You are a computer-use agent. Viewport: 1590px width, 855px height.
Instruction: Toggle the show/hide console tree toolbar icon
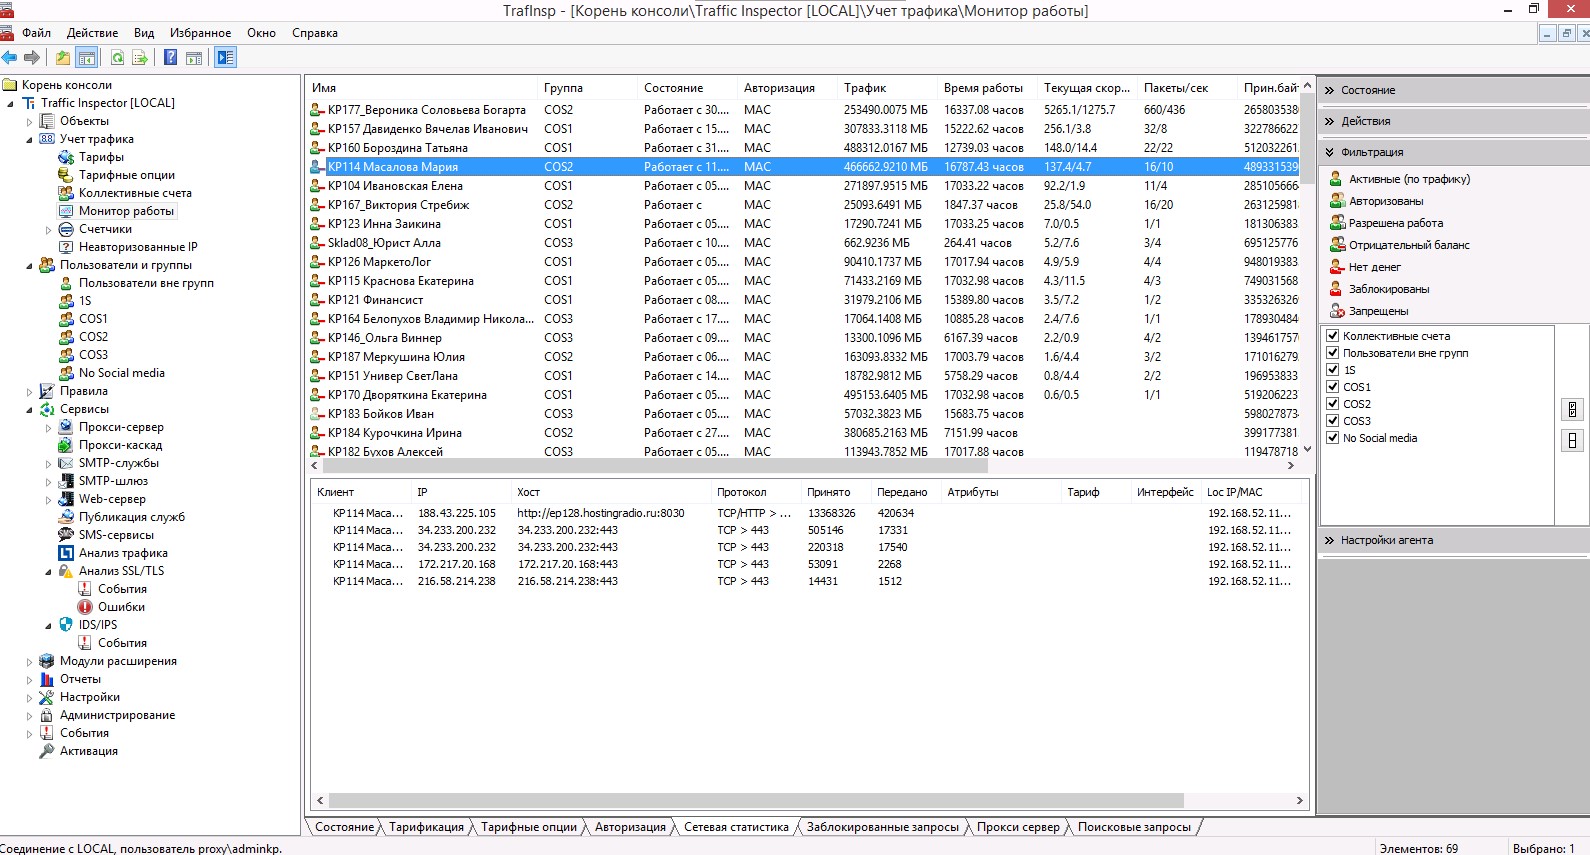pos(87,58)
